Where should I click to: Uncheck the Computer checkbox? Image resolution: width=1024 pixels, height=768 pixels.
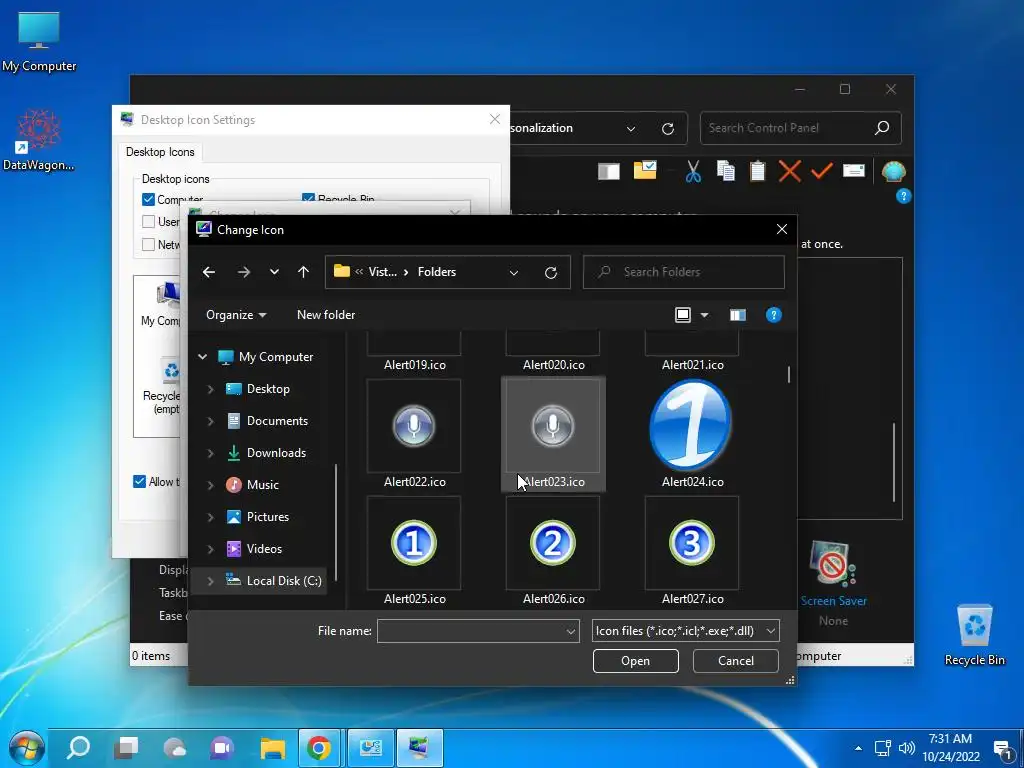click(148, 199)
